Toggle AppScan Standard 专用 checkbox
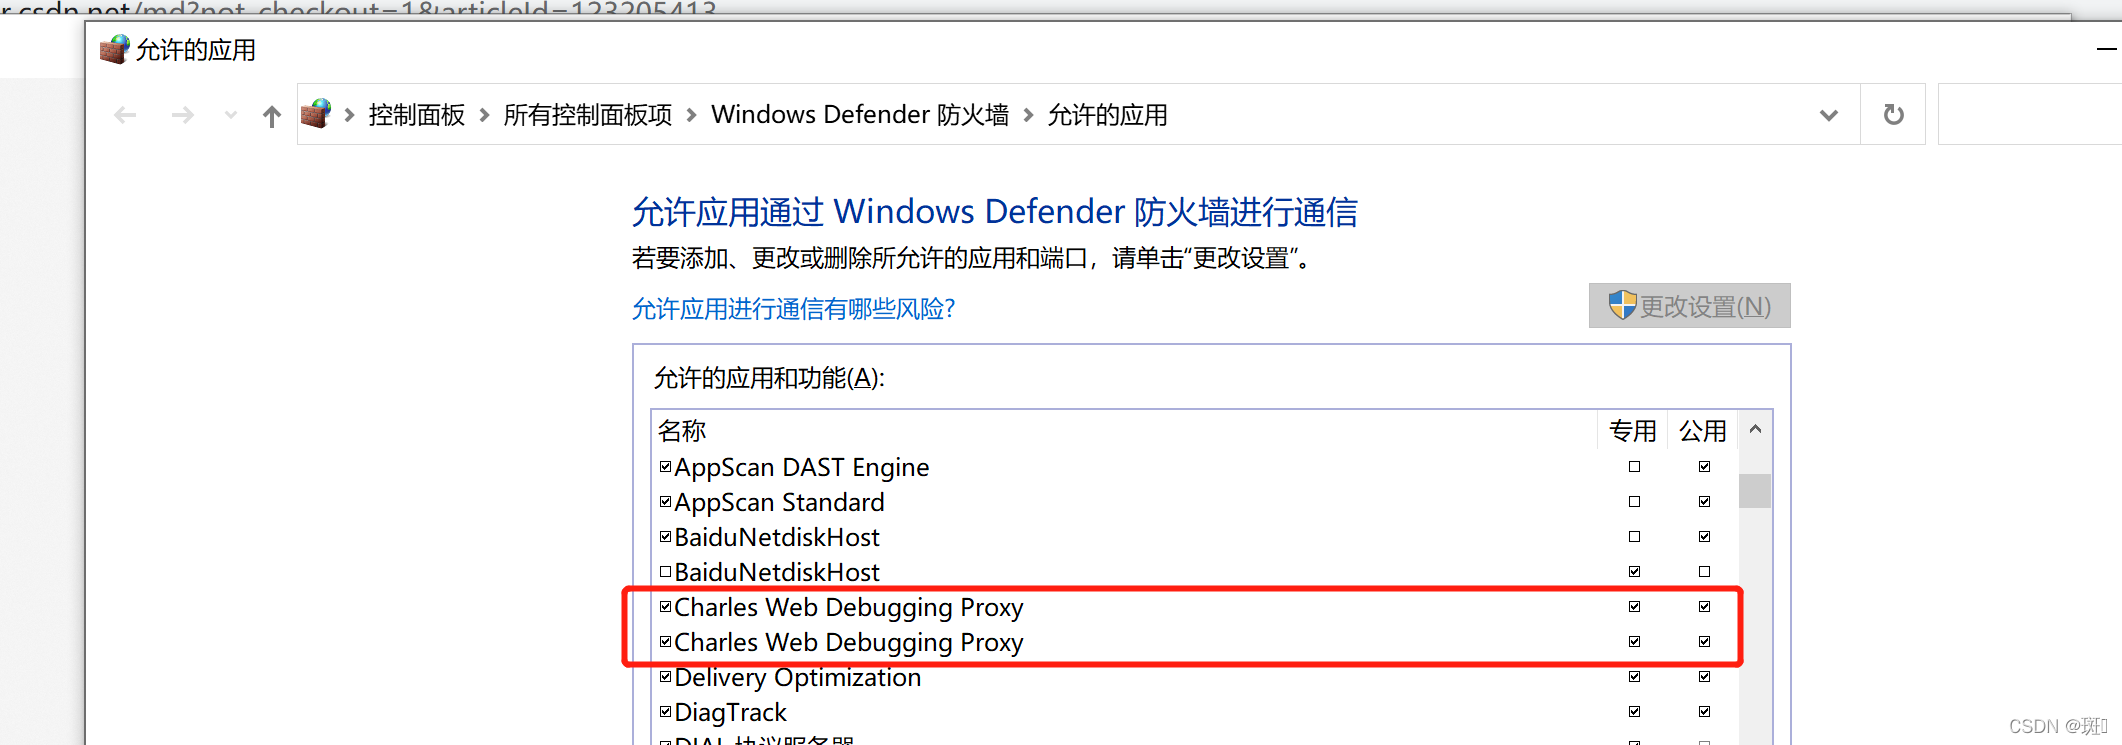 point(1634,501)
